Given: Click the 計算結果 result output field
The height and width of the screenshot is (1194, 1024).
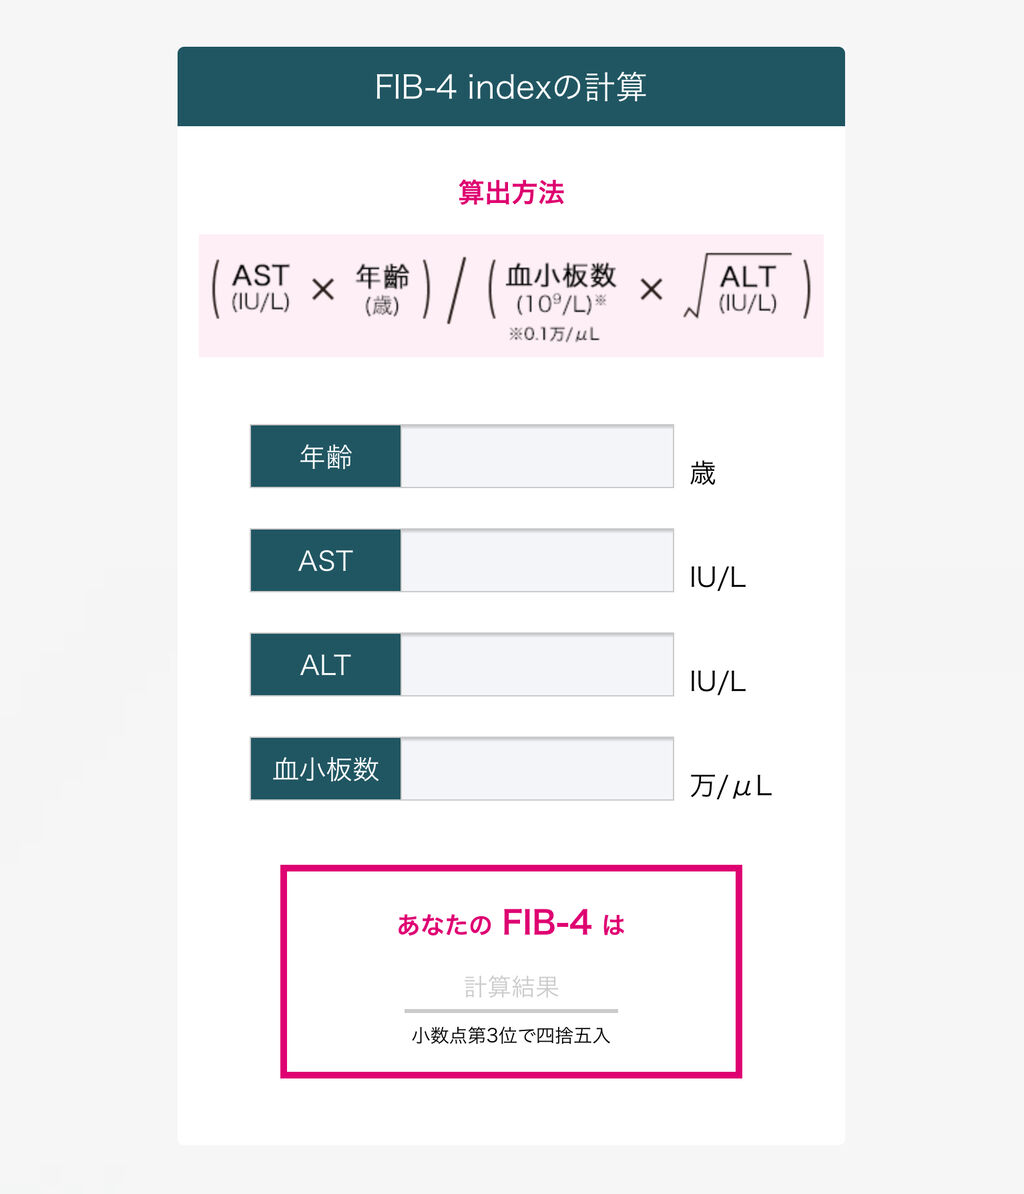Looking at the screenshot, I should 511,987.
